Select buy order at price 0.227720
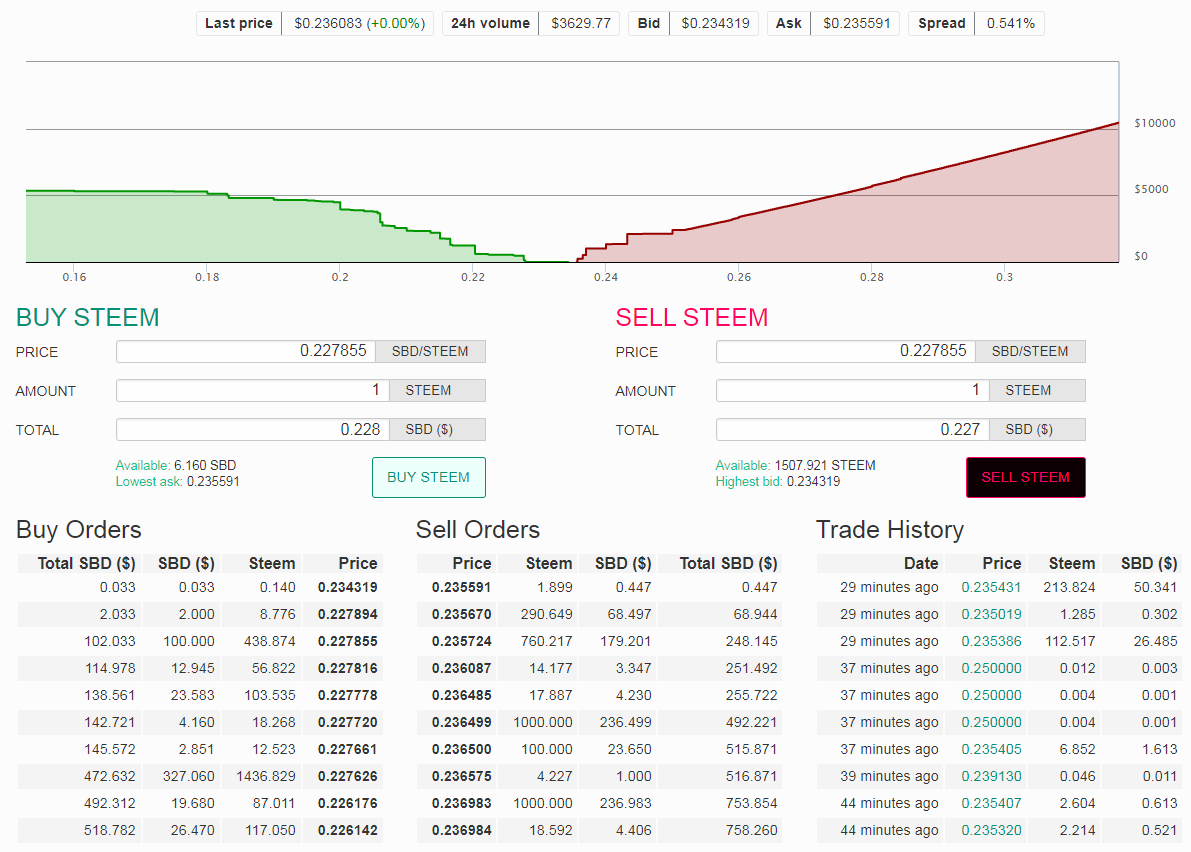The image size is (1191, 852). pos(200,722)
